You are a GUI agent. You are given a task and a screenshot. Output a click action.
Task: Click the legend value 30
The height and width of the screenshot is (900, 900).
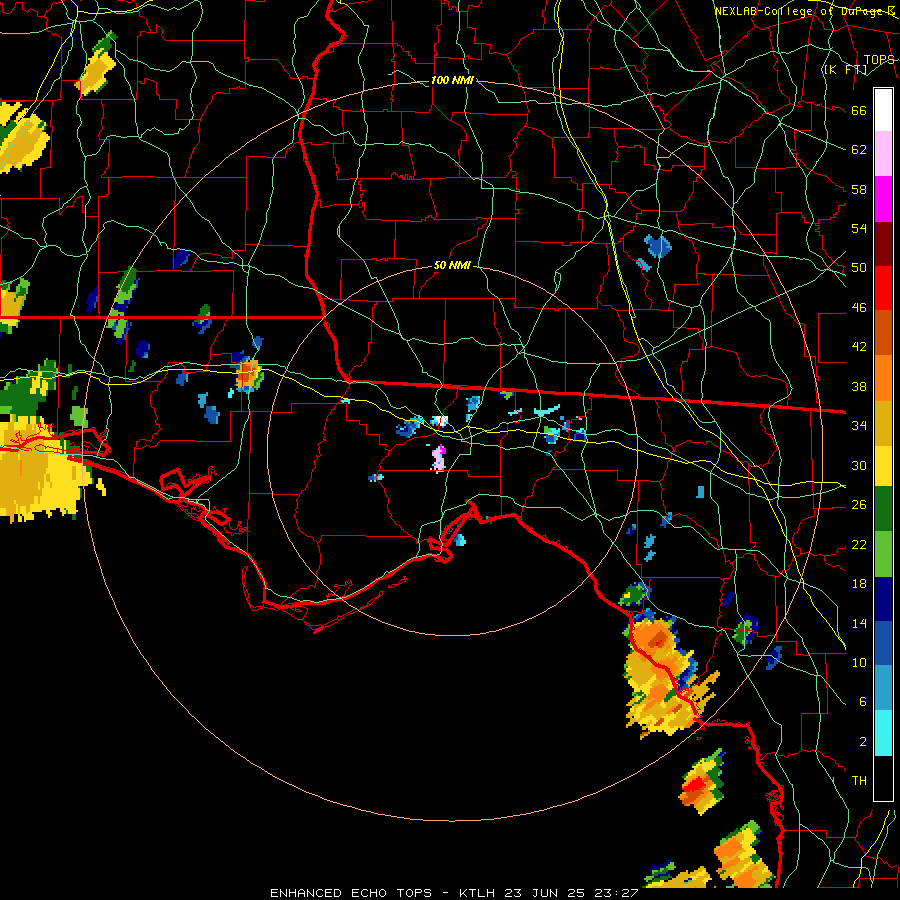(859, 465)
